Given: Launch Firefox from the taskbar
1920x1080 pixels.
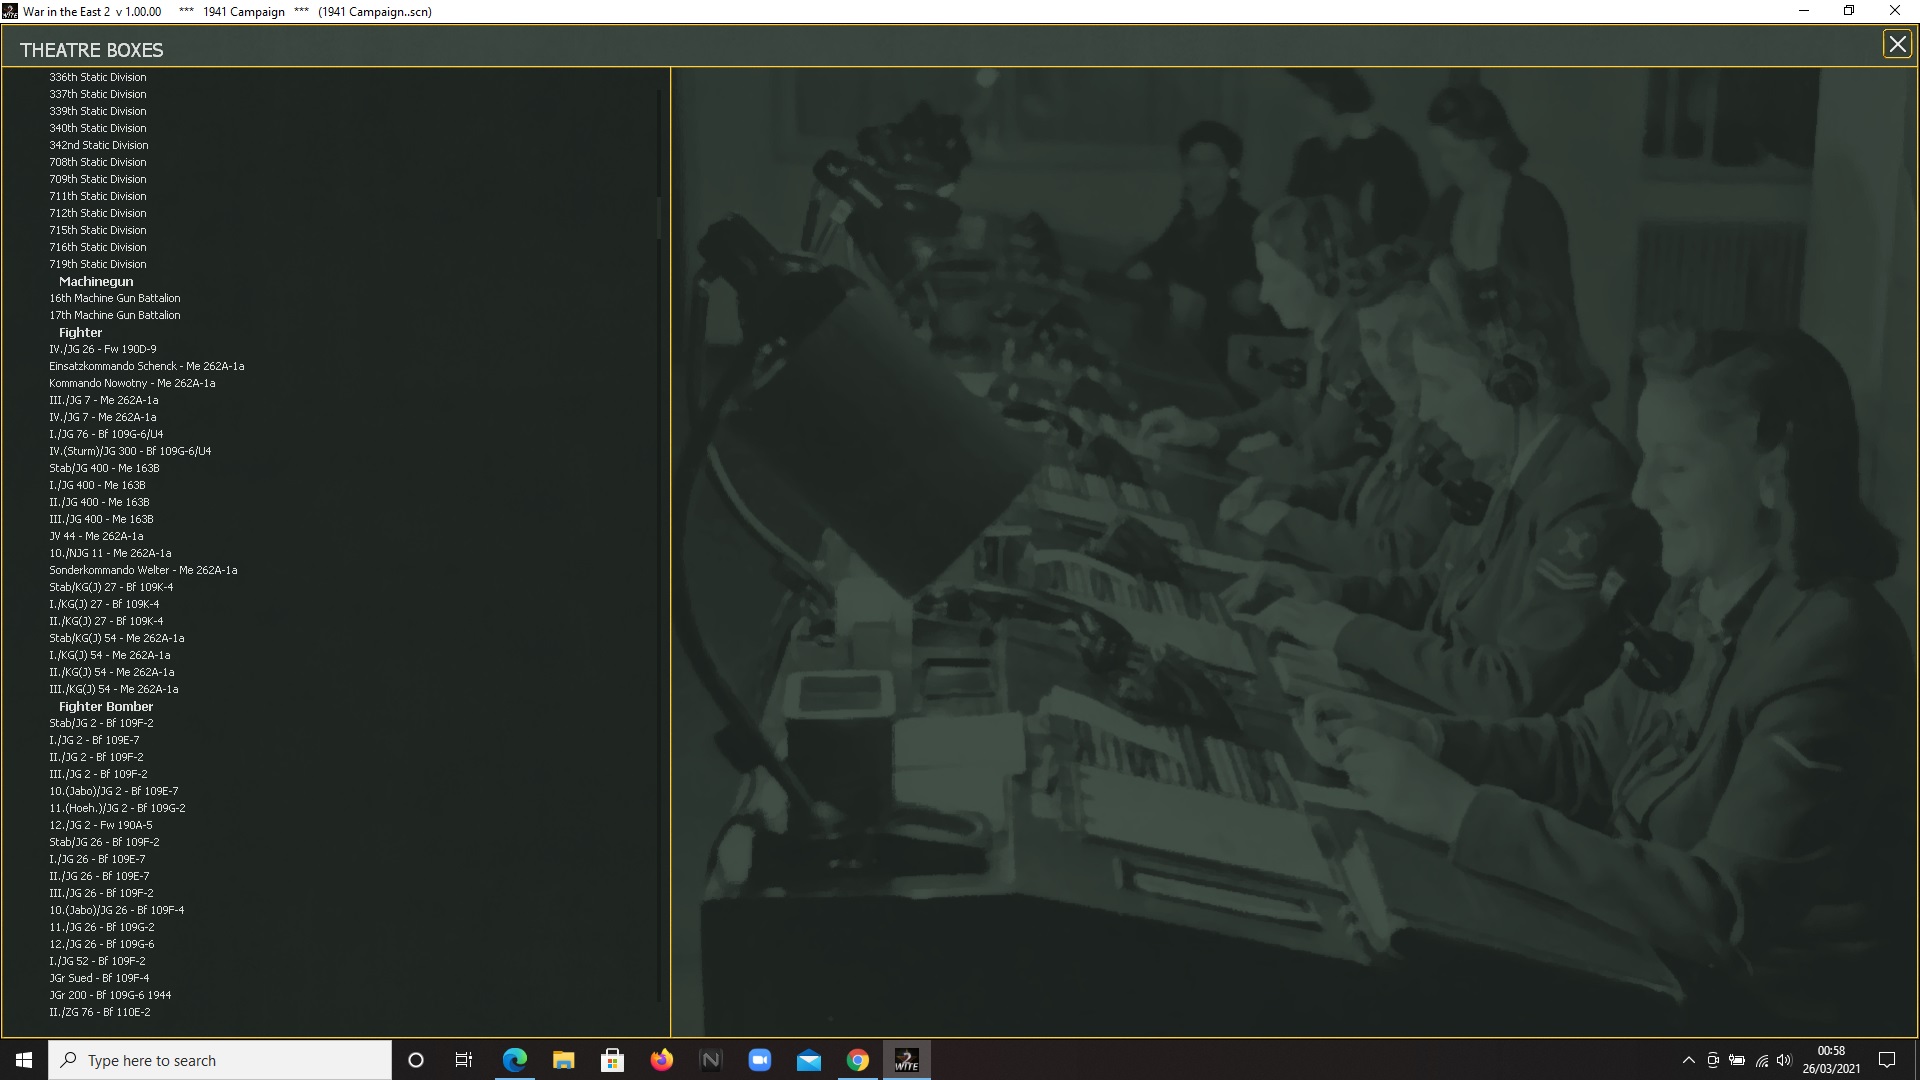Looking at the screenshot, I should [661, 1060].
